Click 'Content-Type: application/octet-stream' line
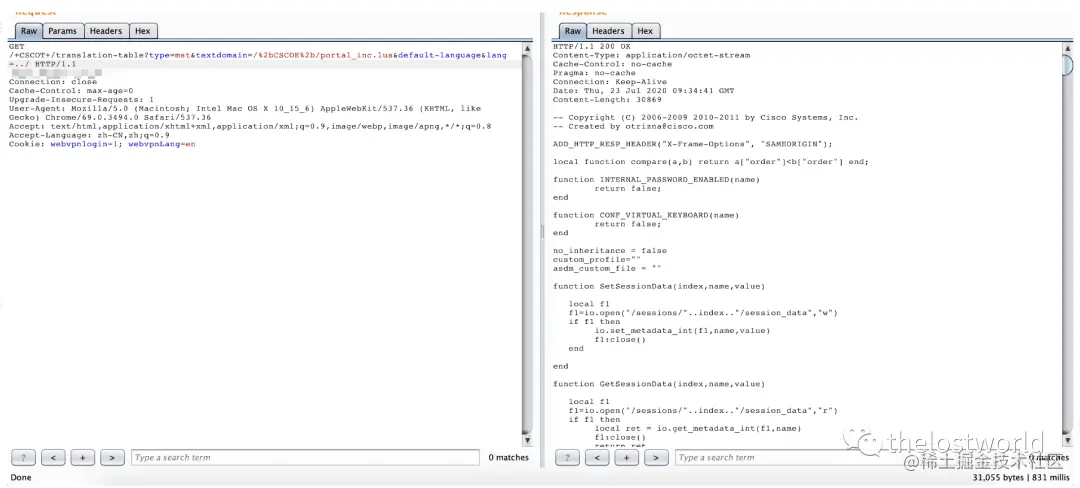 652,55
